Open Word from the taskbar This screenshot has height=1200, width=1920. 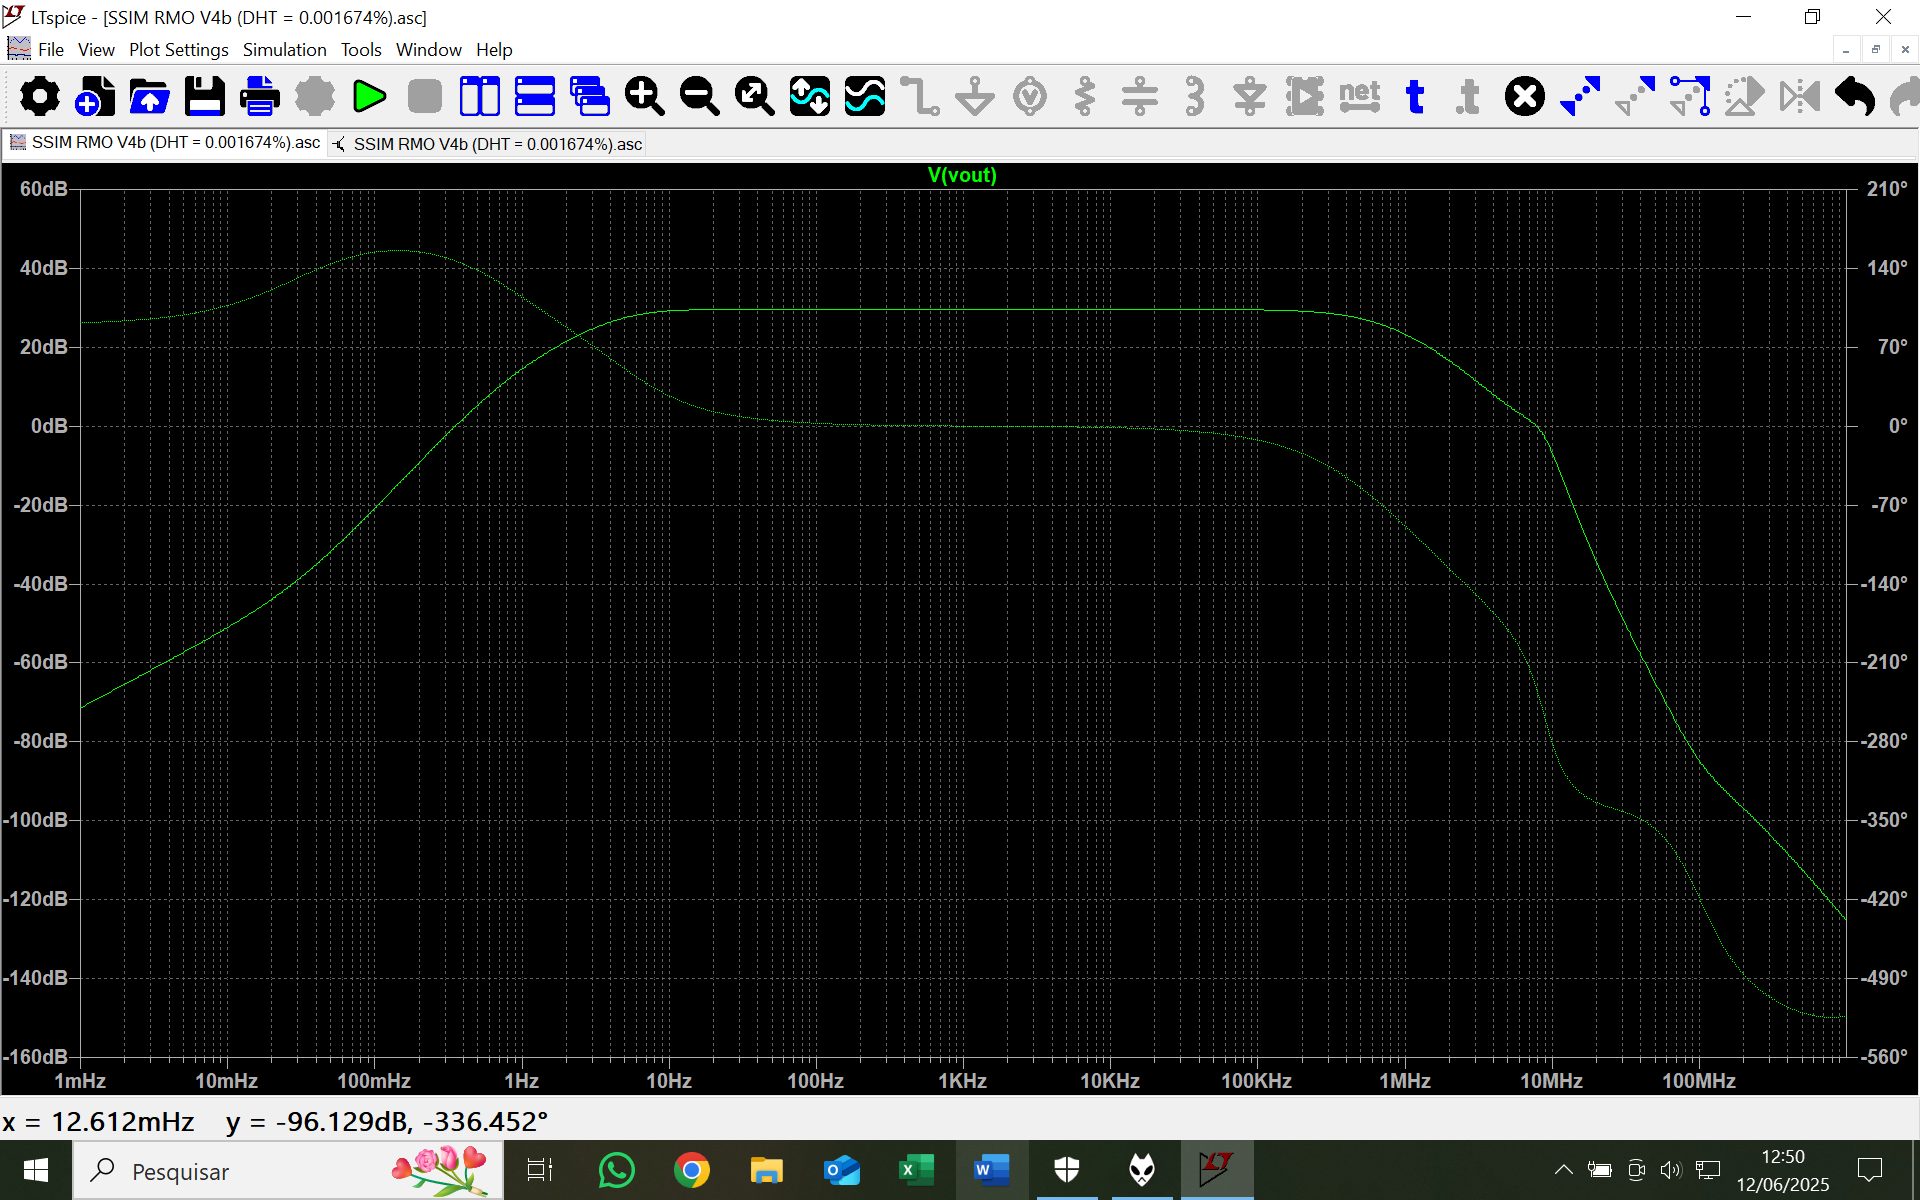[x=991, y=1170]
